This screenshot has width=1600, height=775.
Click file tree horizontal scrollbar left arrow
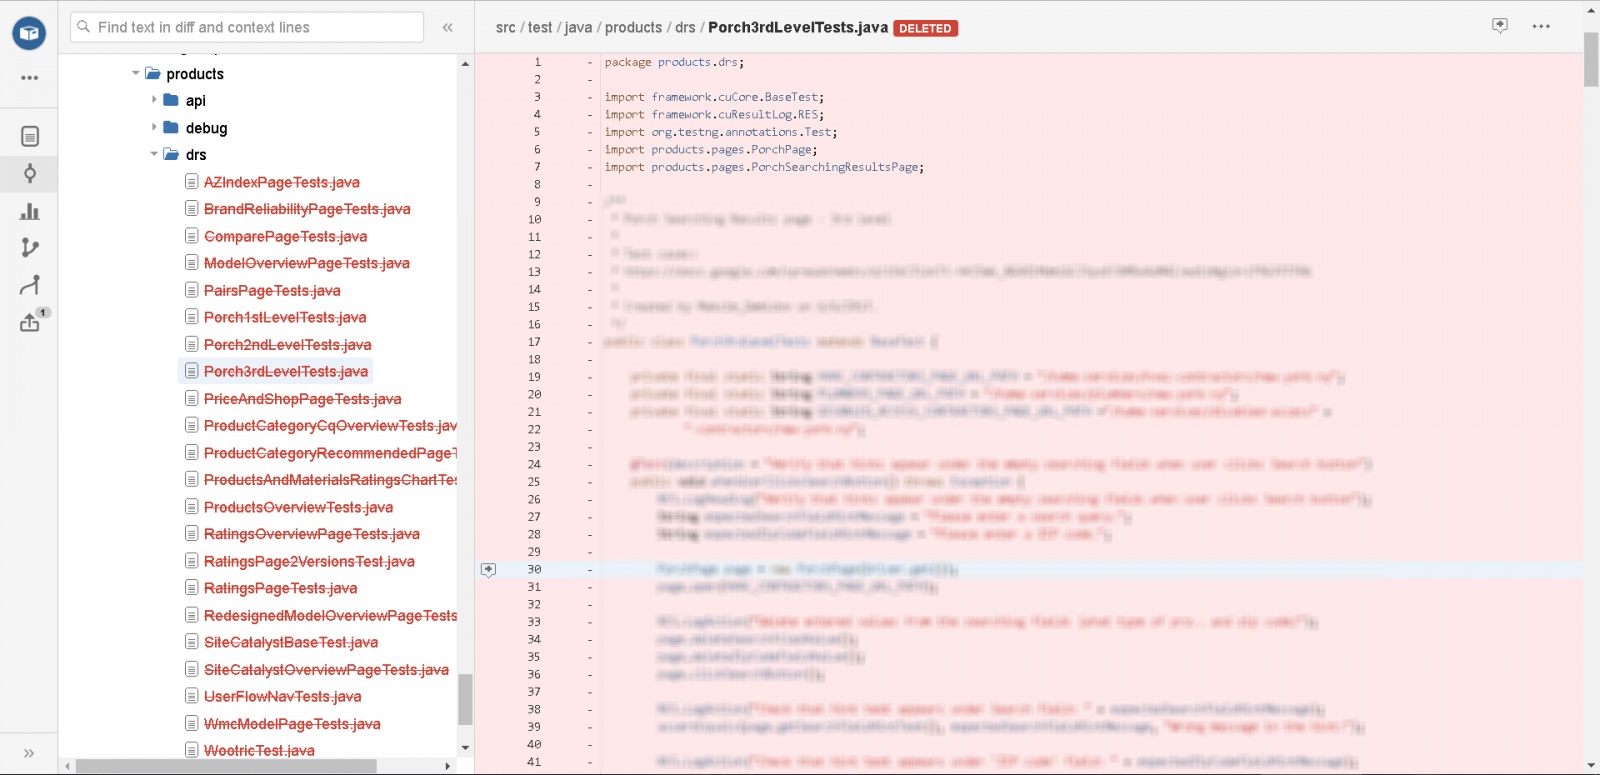(x=67, y=766)
